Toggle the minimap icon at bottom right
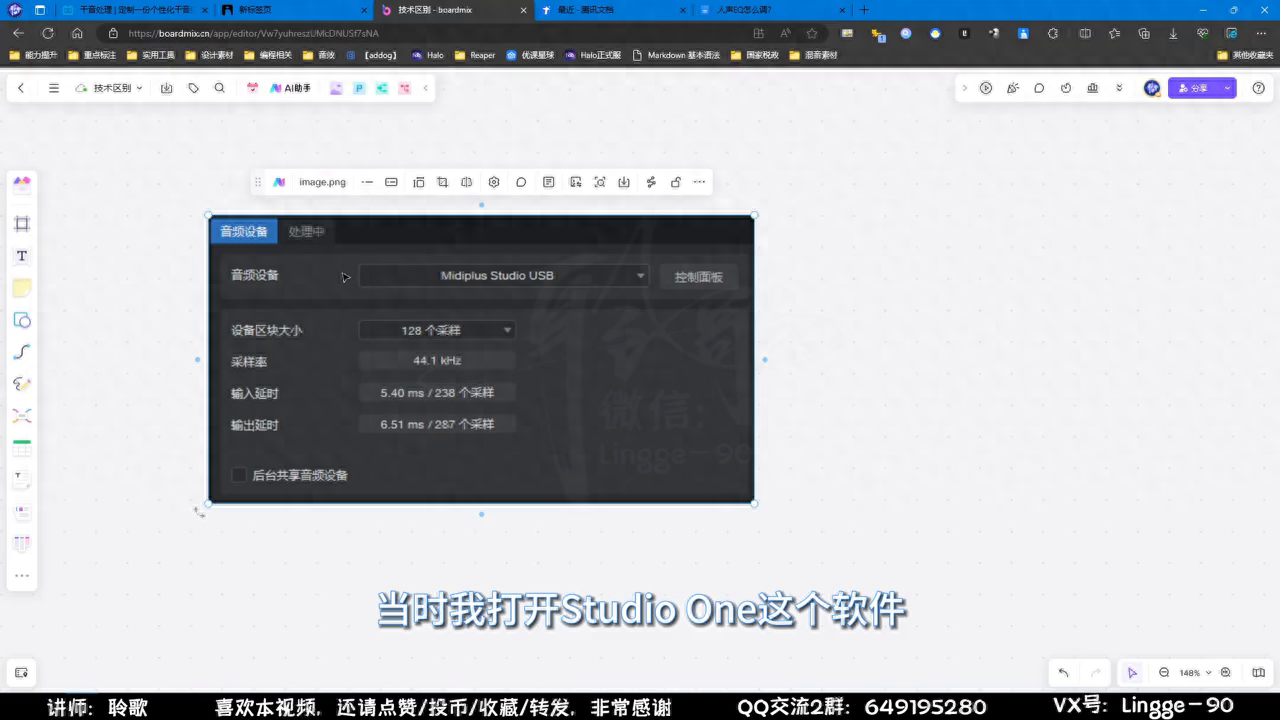 click(x=1259, y=673)
